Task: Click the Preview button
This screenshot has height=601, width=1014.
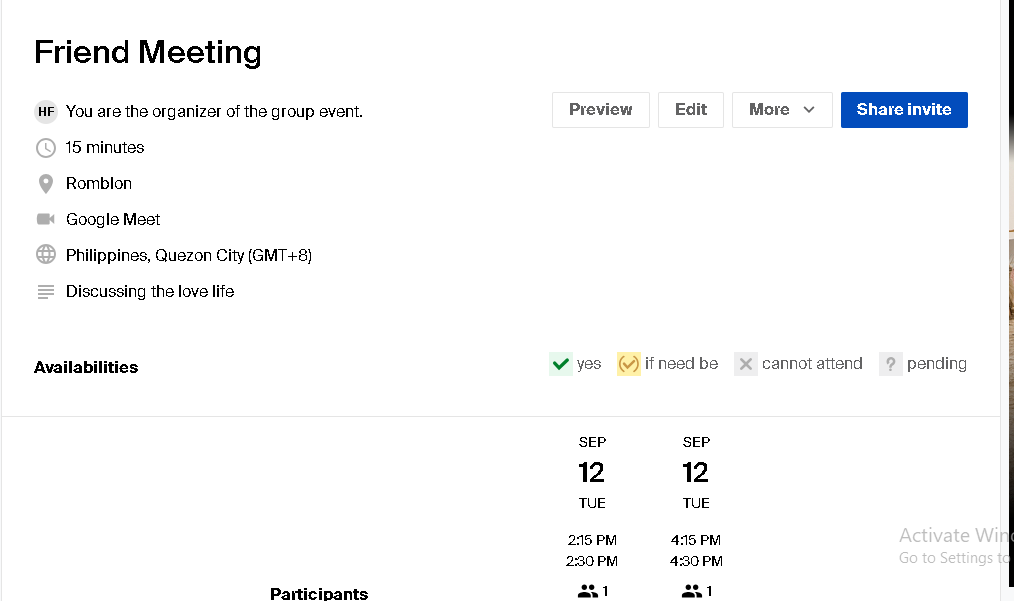Action: point(600,110)
